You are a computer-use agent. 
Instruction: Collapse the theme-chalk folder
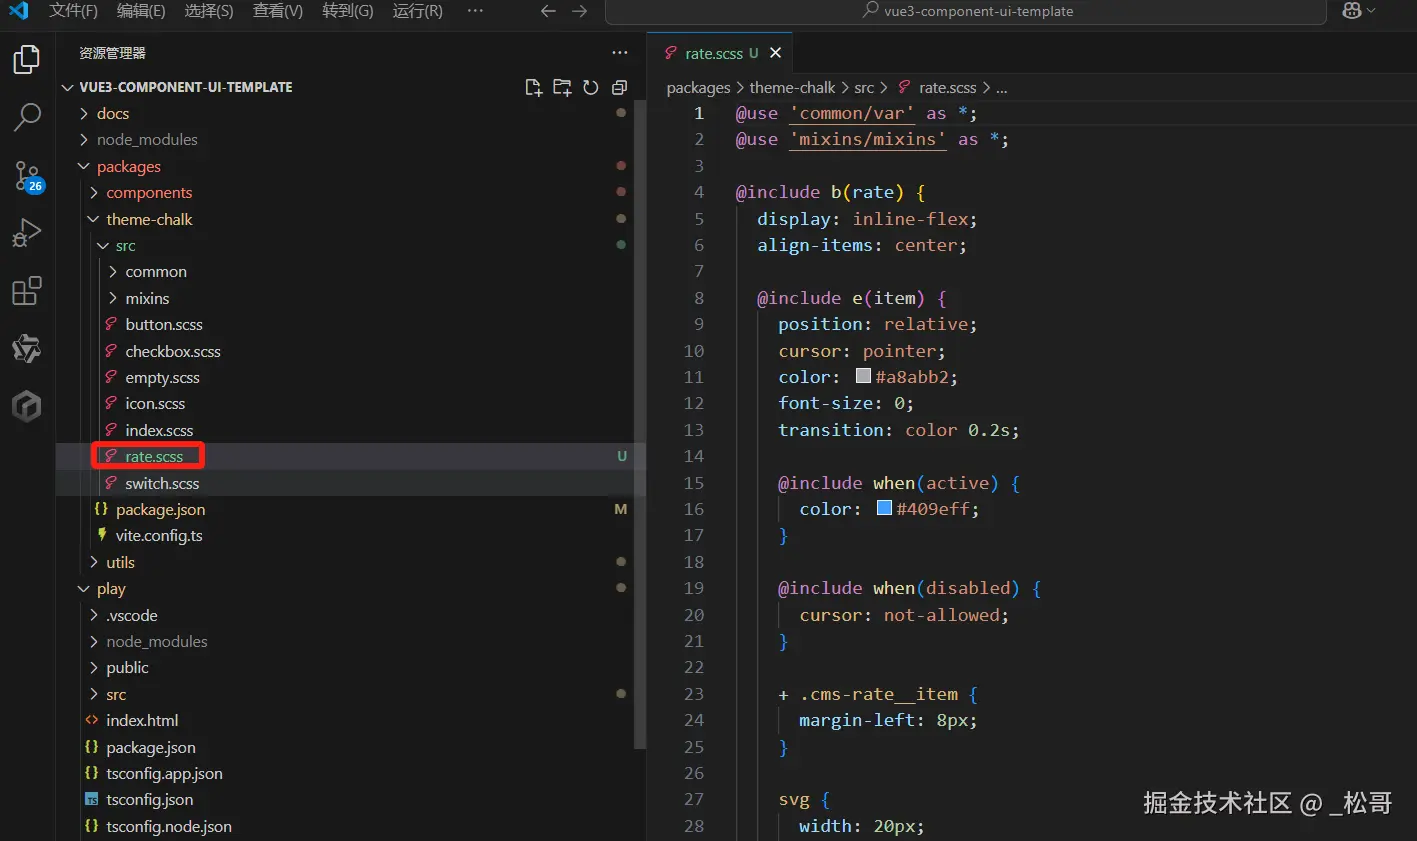[x=149, y=220]
